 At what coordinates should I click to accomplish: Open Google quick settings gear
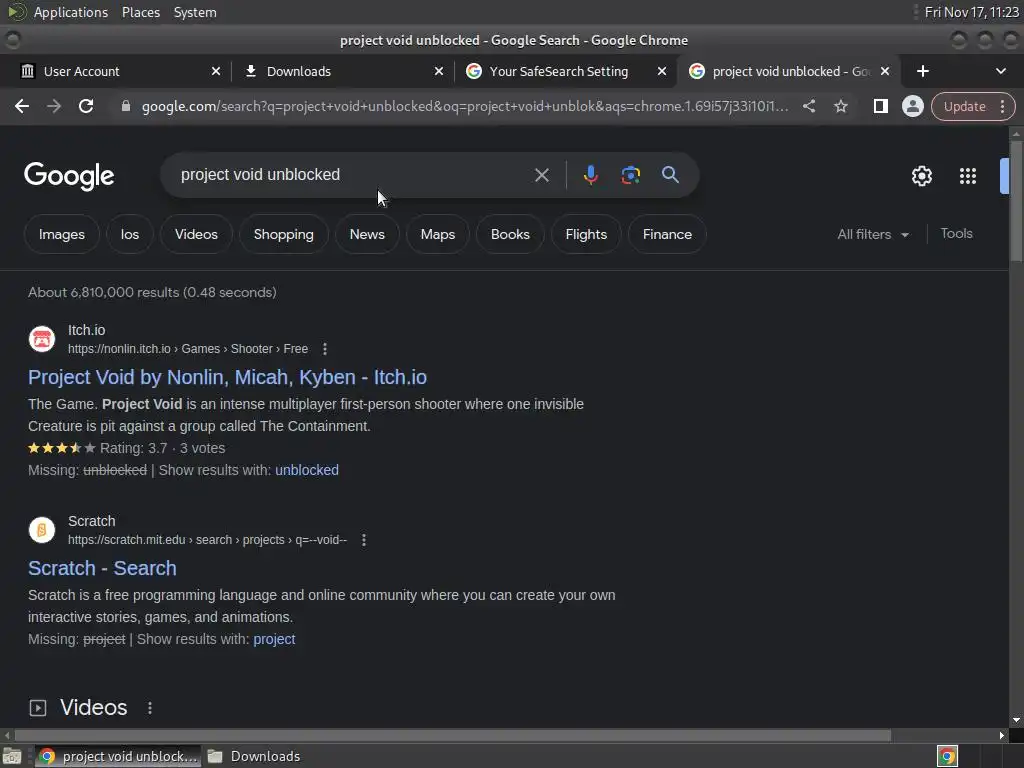tap(921, 176)
